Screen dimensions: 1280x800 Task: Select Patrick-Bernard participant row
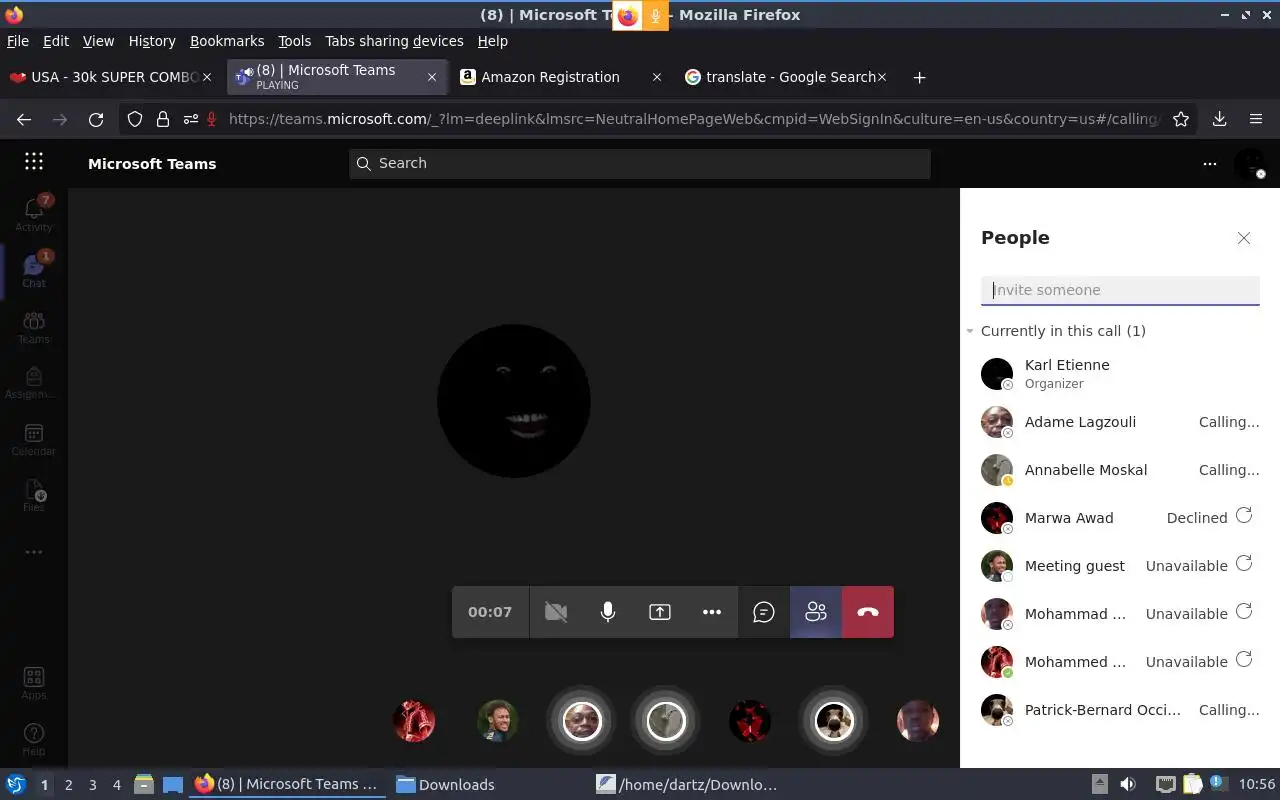[x=1120, y=710]
